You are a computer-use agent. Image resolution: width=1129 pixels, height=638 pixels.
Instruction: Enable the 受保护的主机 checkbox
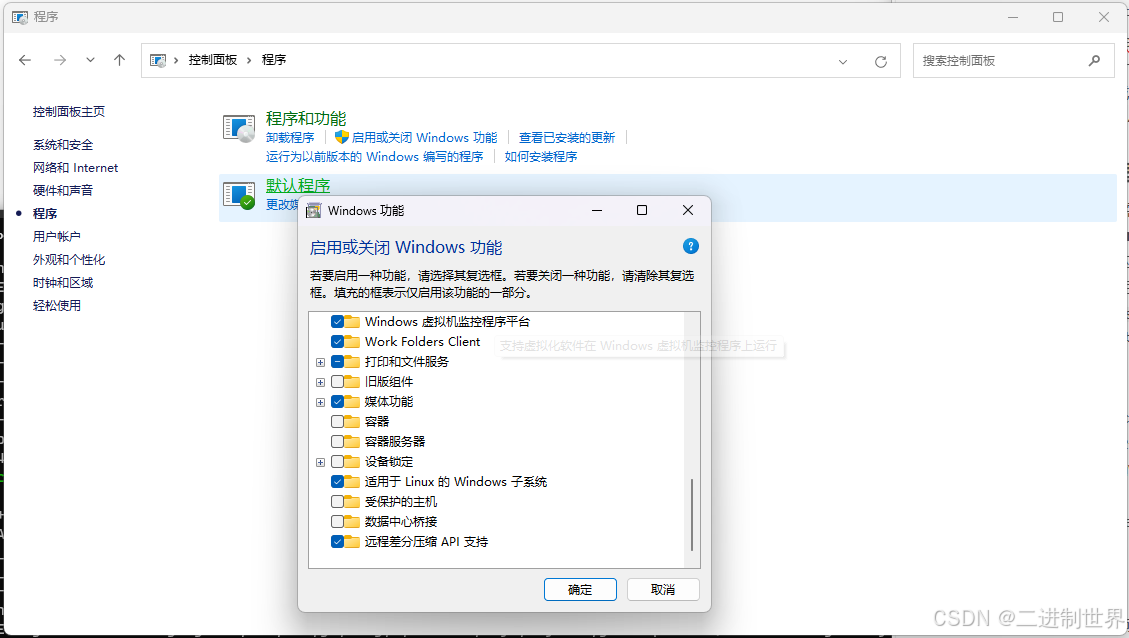(x=337, y=502)
